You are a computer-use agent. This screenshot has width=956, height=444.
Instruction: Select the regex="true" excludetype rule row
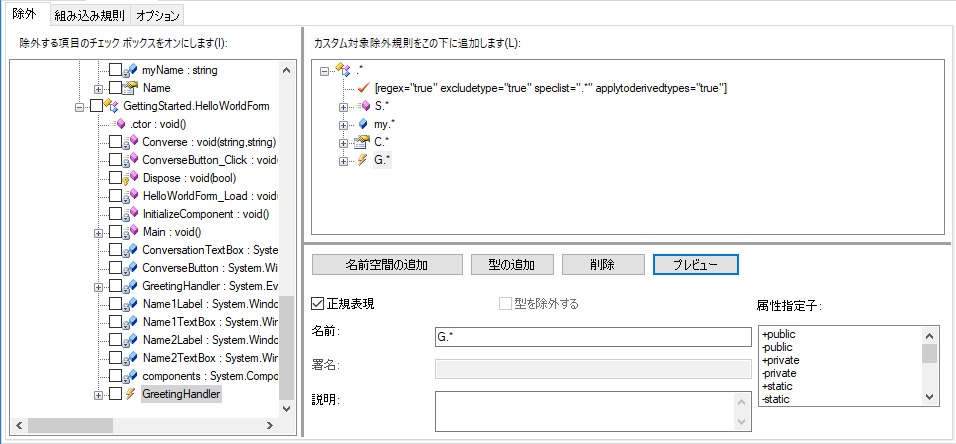[551, 88]
